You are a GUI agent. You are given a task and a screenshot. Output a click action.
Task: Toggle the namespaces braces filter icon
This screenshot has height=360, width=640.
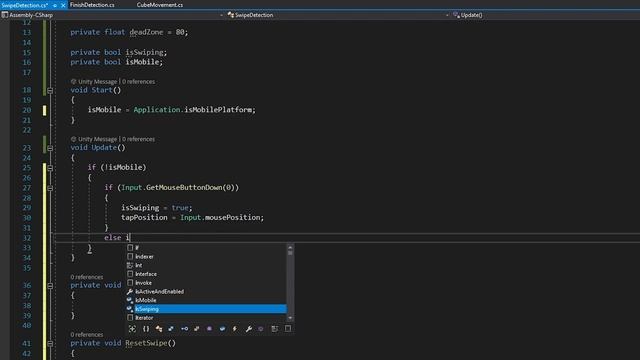coord(146,329)
